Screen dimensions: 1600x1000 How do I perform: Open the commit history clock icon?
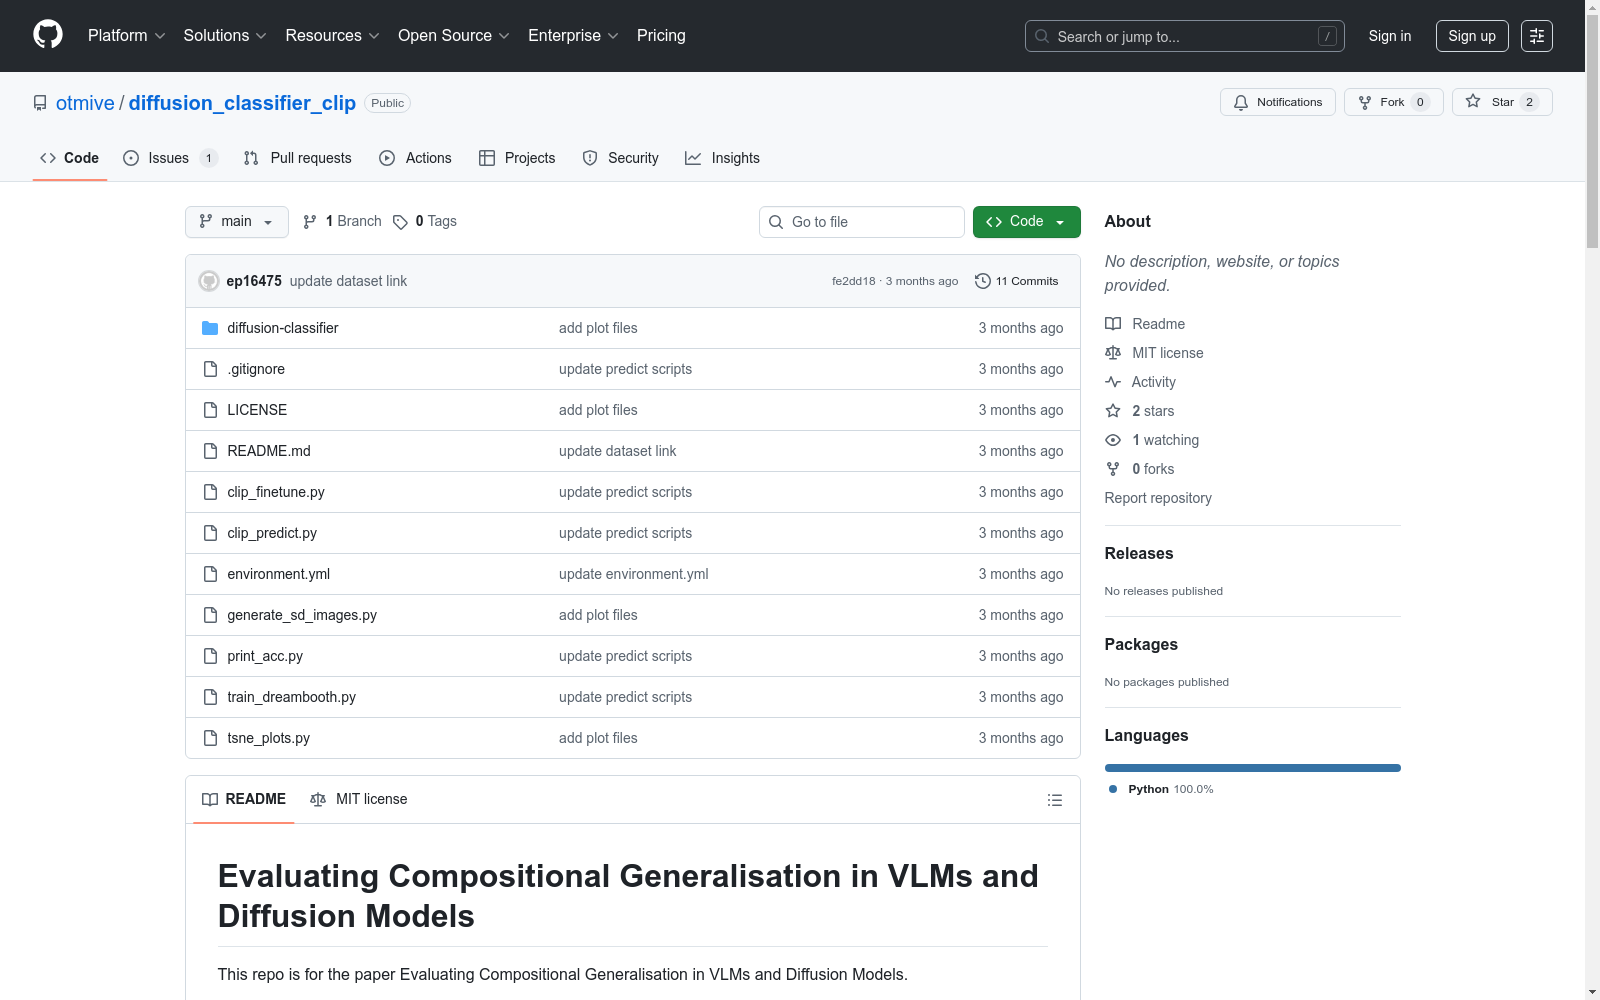pos(983,281)
